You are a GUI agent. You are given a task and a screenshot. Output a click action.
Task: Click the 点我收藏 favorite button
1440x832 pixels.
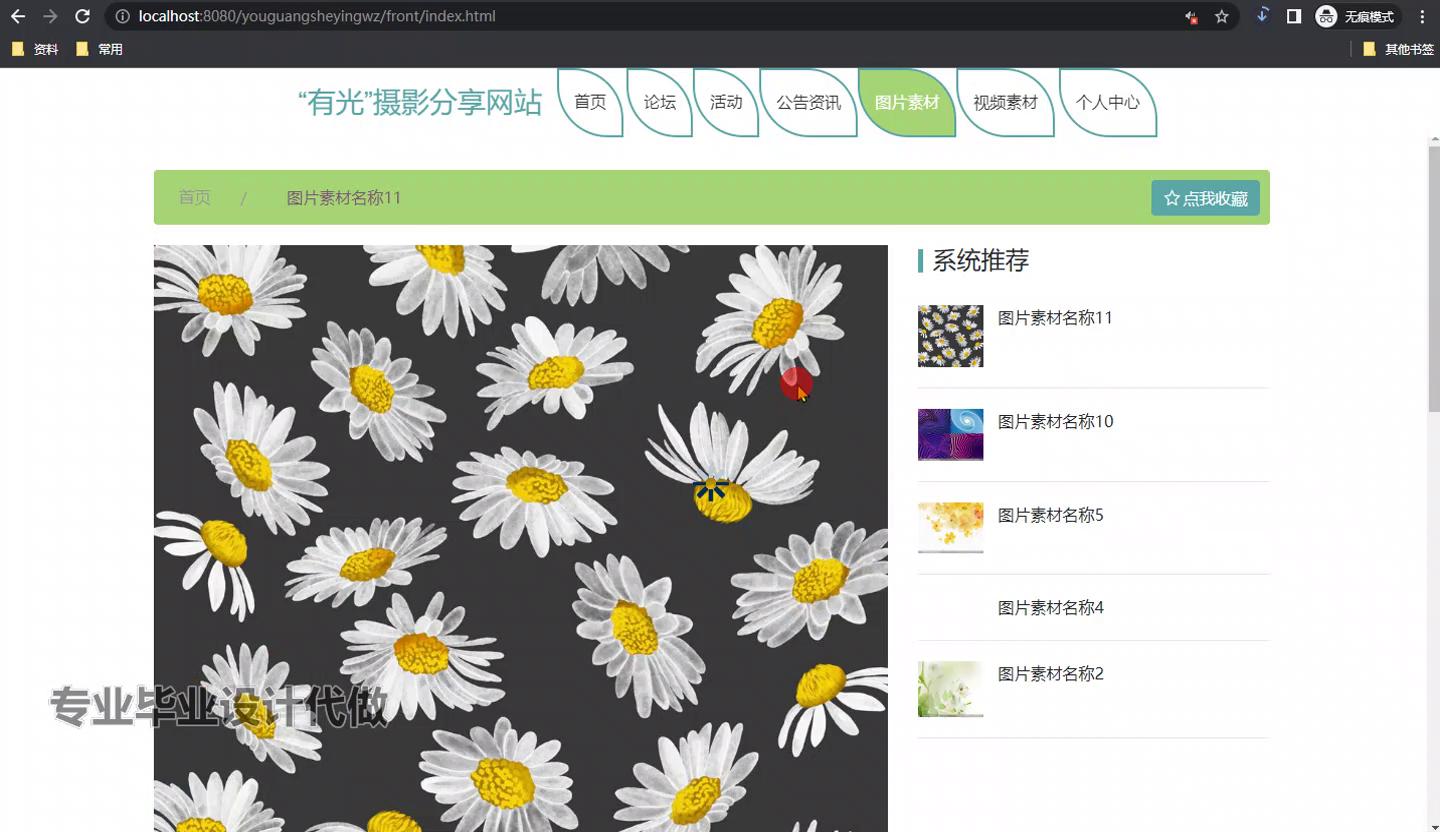point(1205,198)
